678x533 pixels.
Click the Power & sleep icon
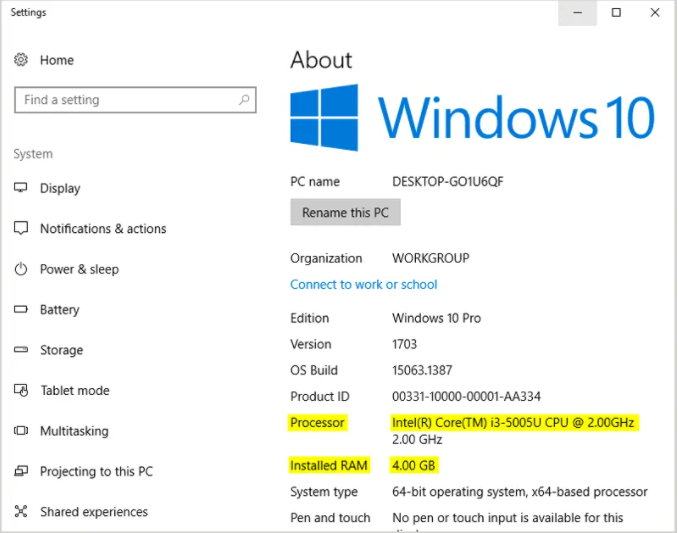tap(21, 269)
